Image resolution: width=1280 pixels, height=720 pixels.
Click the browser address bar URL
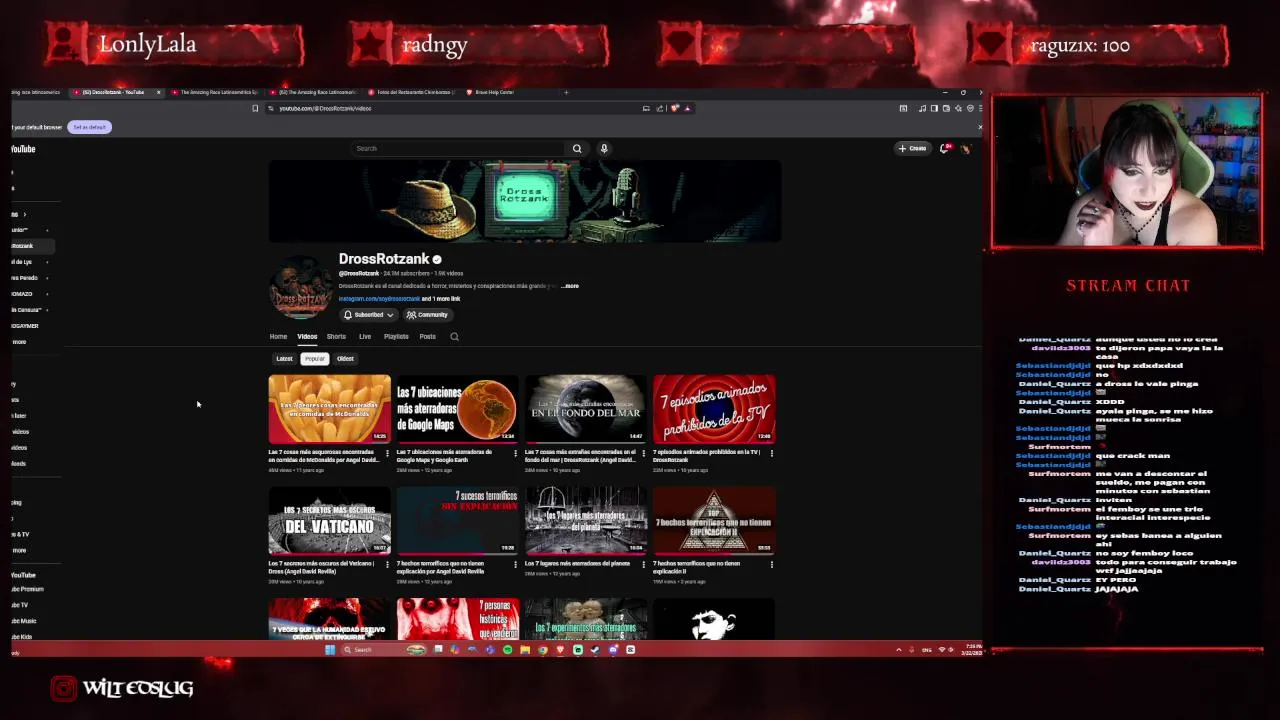(325, 108)
